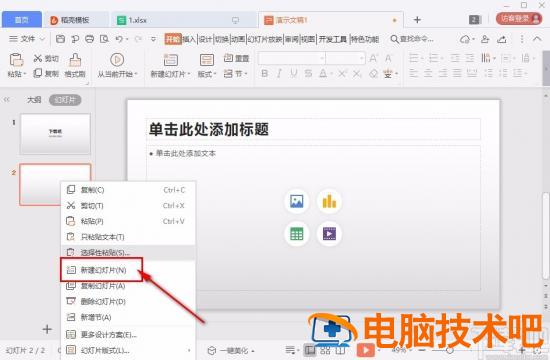The height and width of the screenshot is (360, 550).
Task: Toggle Italic formatting
Action: (x=279, y=74)
